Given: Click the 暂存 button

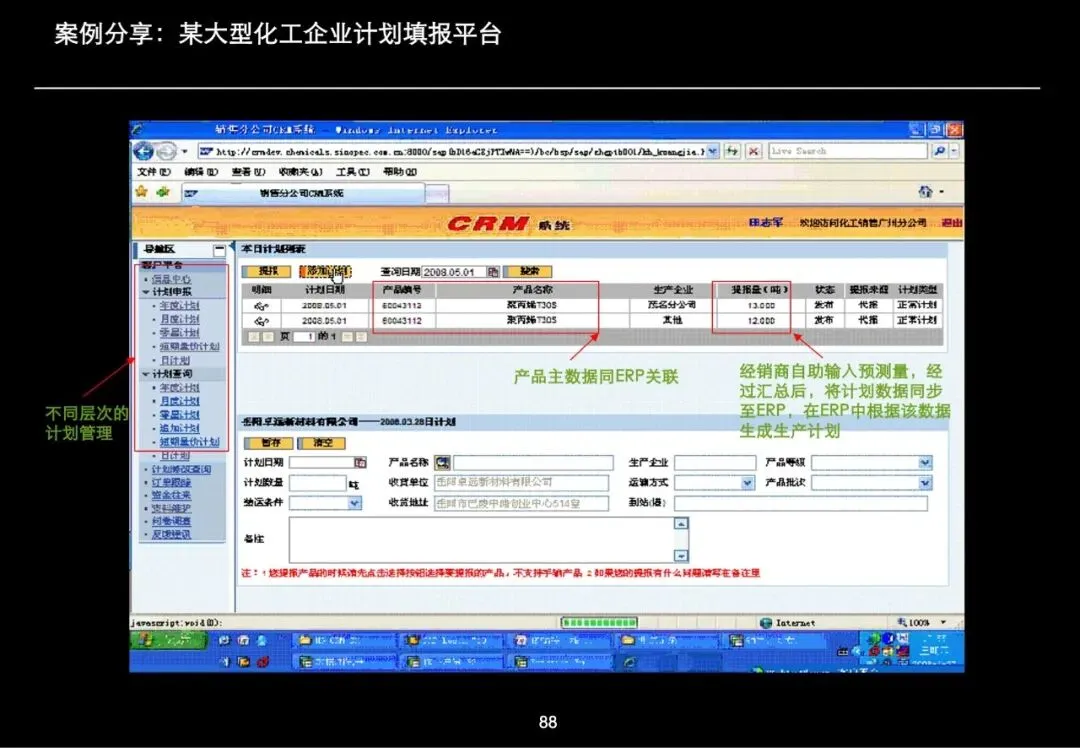Looking at the screenshot, I should click(x=270, y=442).
